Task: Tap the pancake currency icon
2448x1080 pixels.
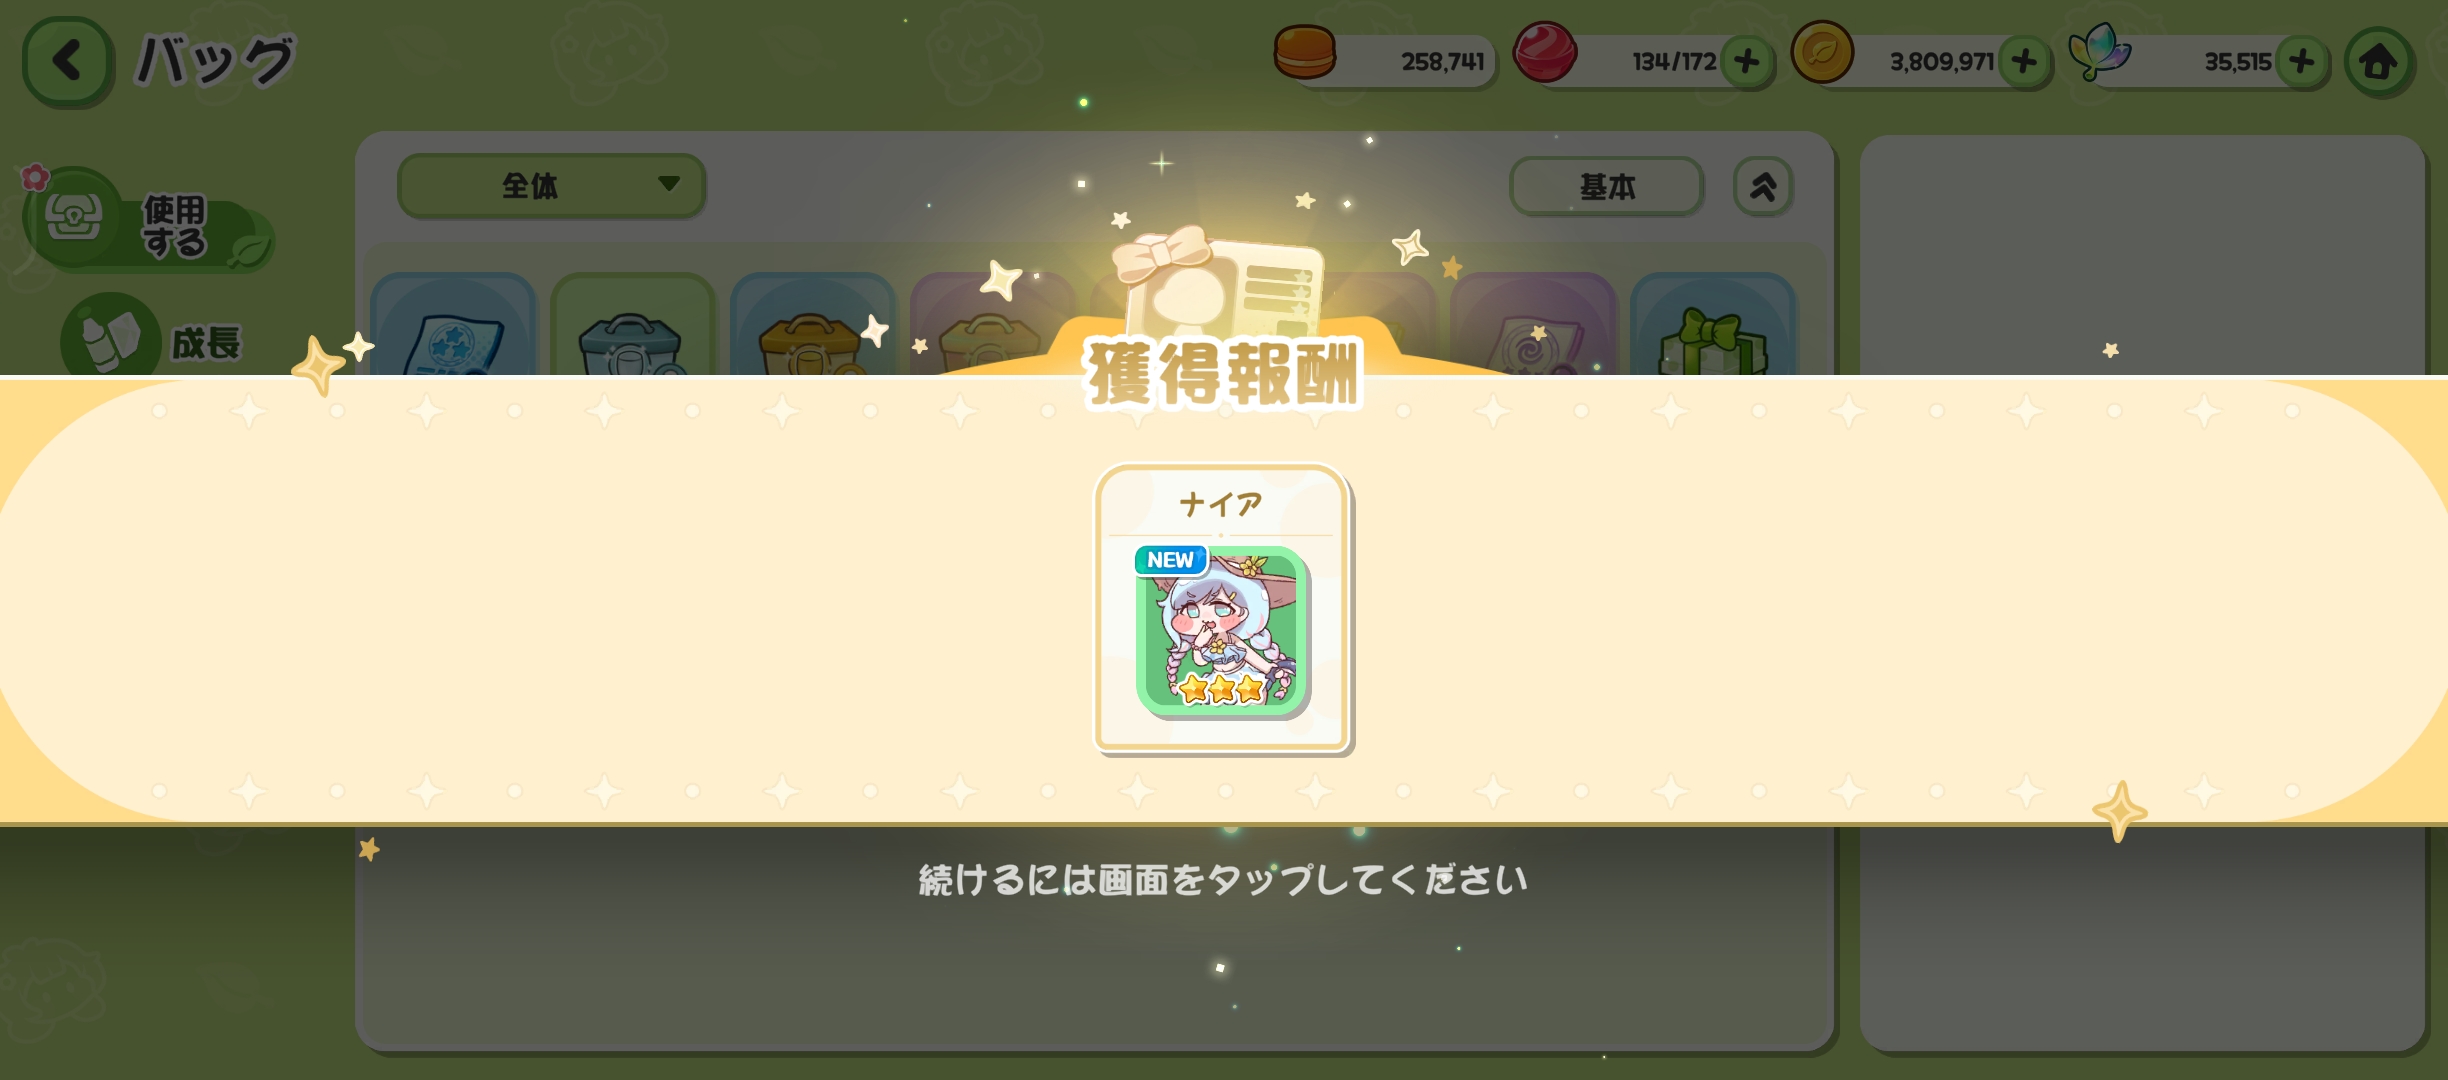Action: (1305, 52)
